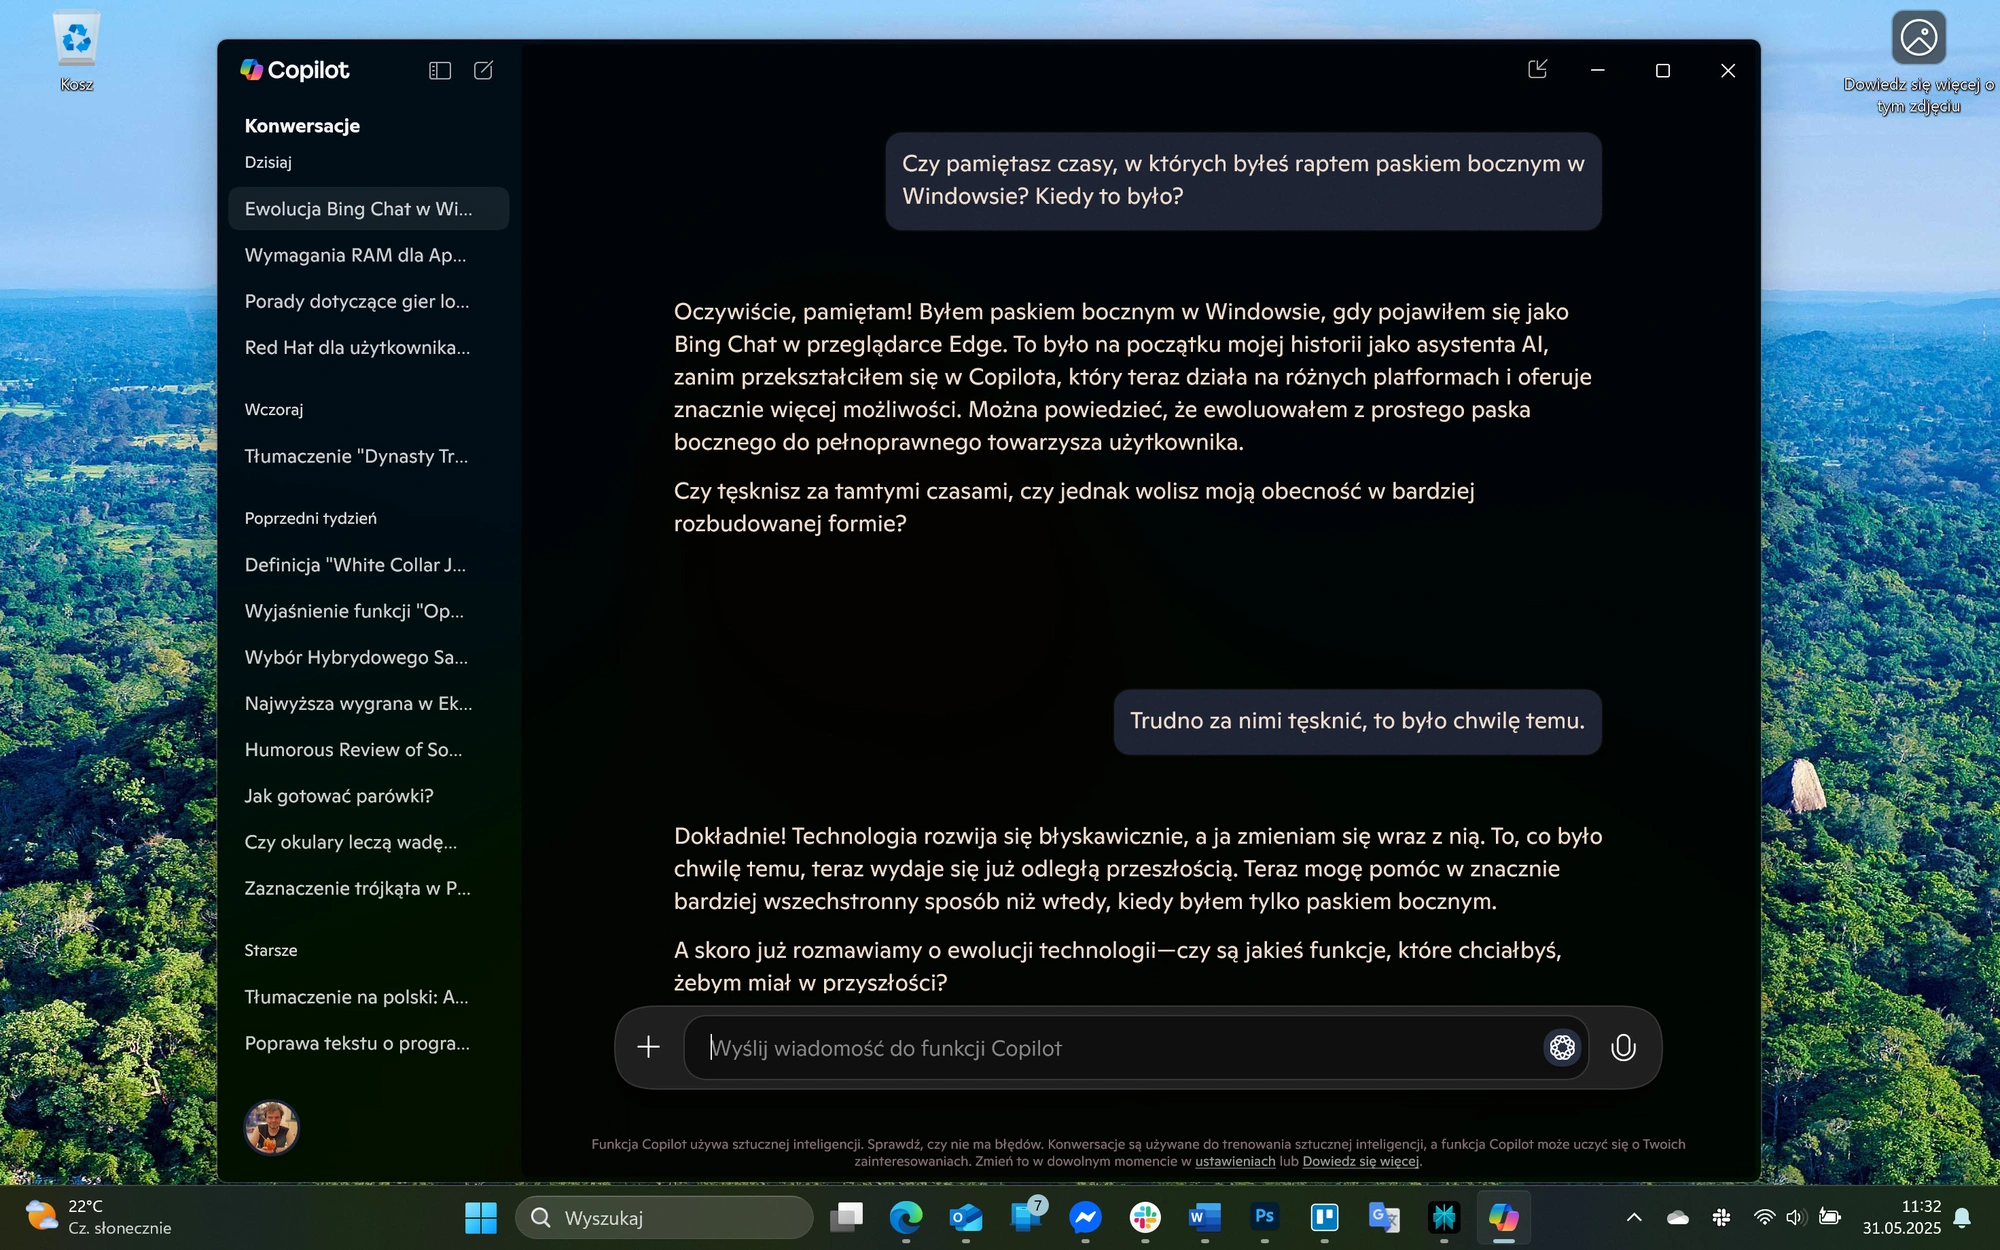
Task: Click the Copilot taskbar icon
Action: point(1503,1217)
